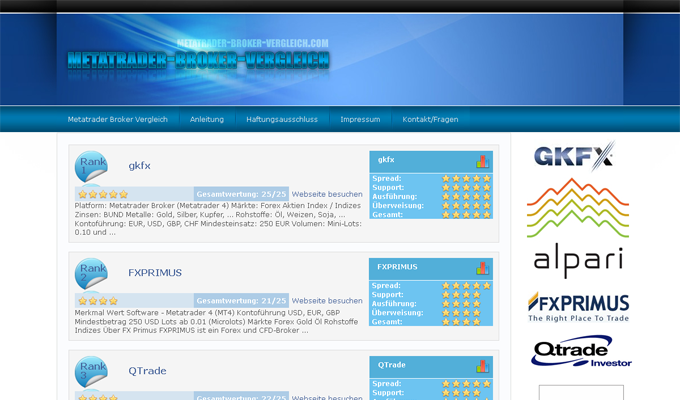Go to the Anleitung page
Viewport: 680px width, 400px height.
click(x=207, y=119)
